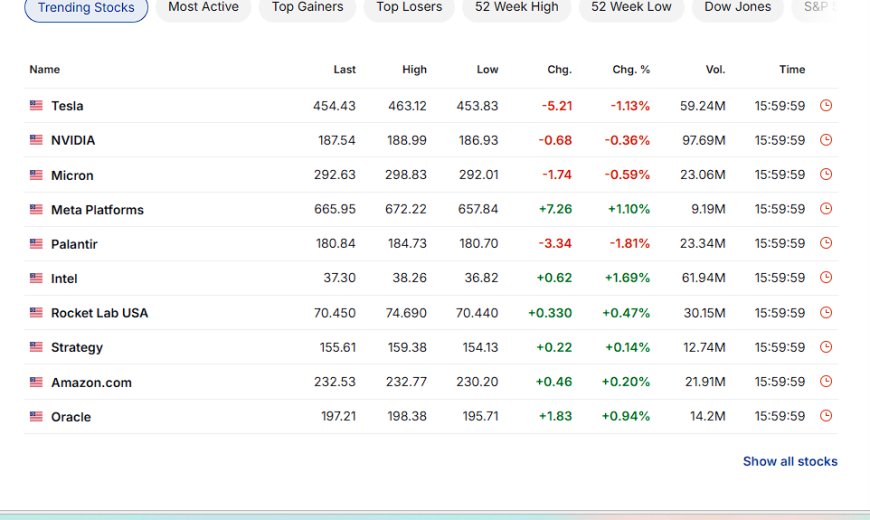
Task: Open the NVIDIA stock link
Action: [73, 140]
